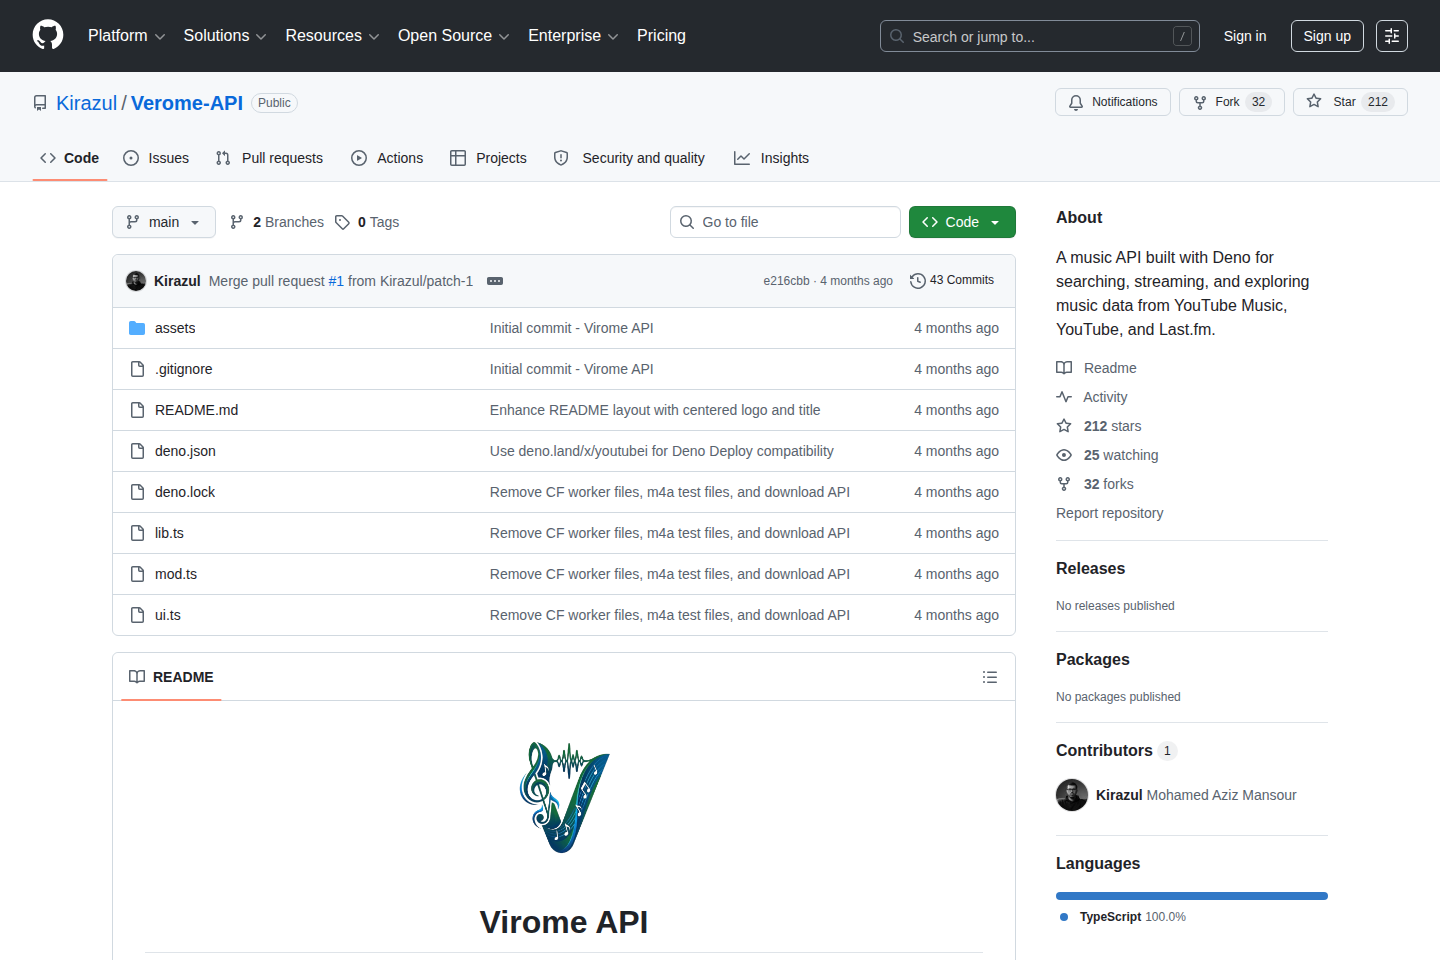Click the deno.lock file icon
This screenshot has height=960, width=1440.
(137, 492)
